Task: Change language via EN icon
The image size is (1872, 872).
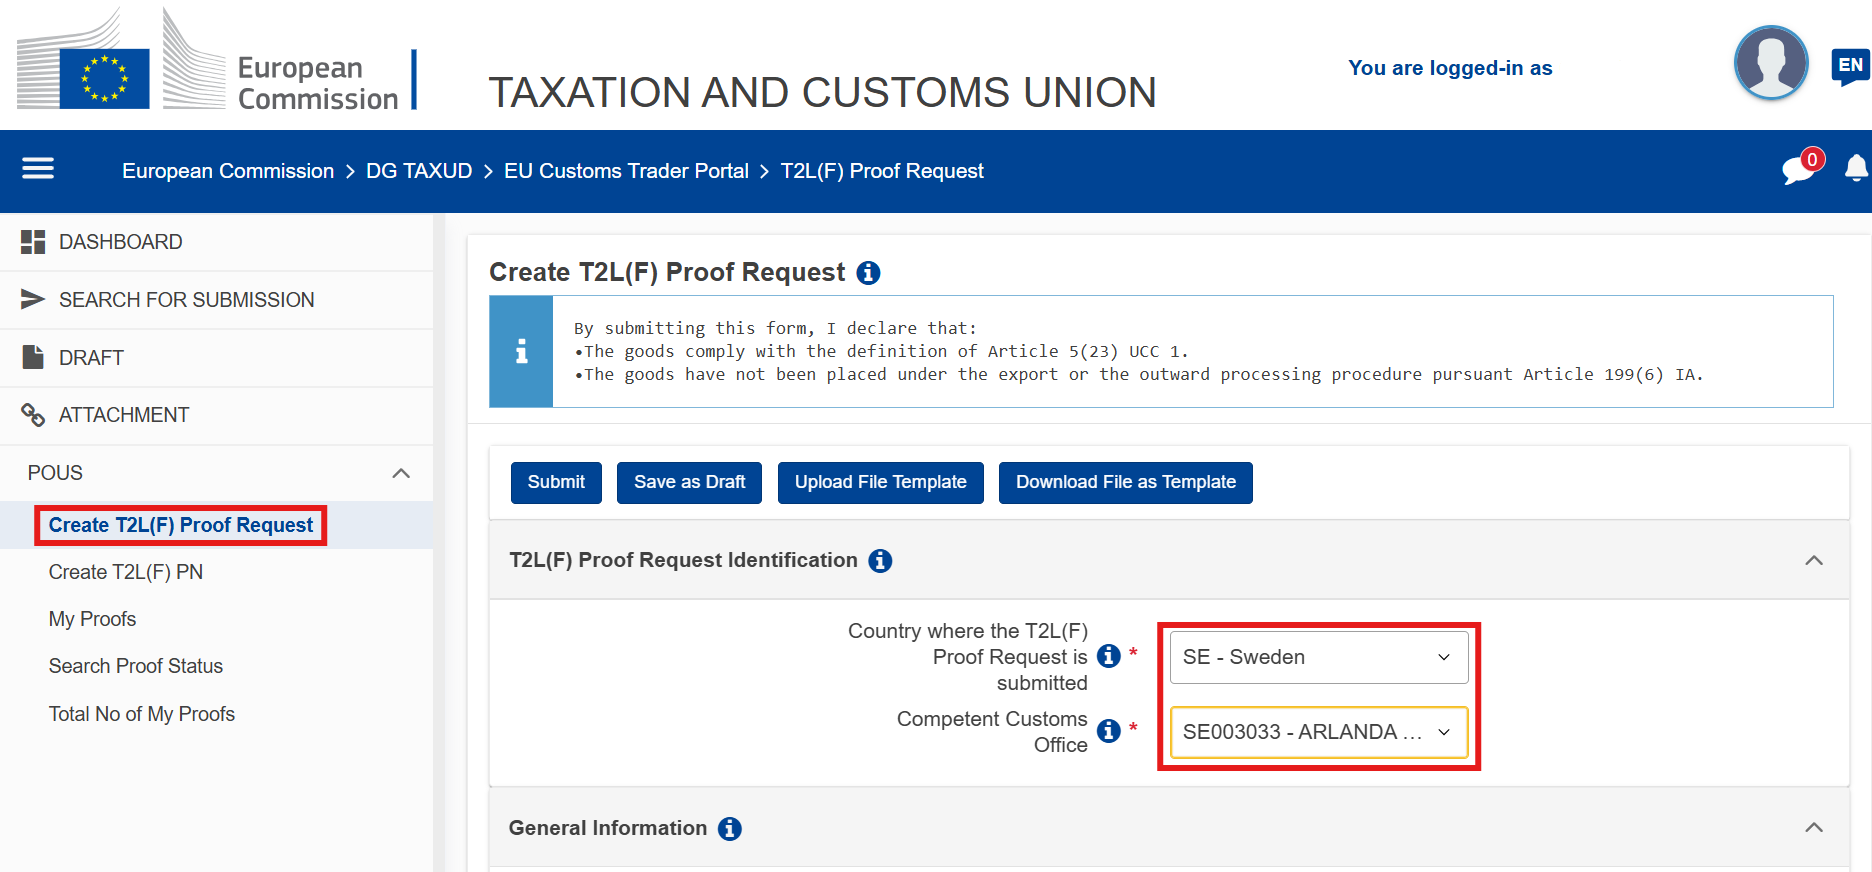Action: point(1850,67)
